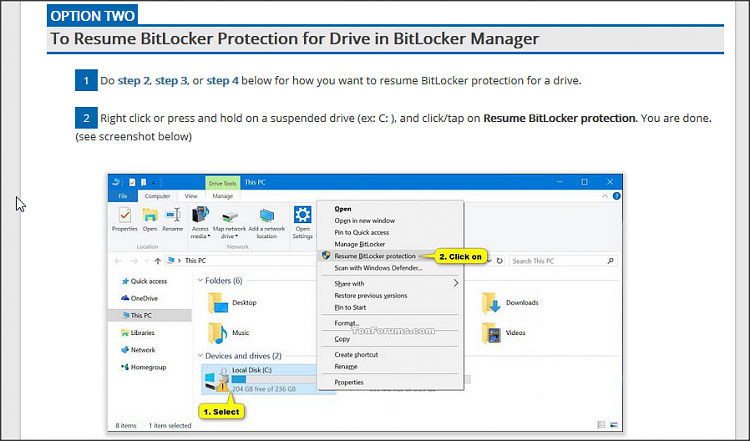
Task: Select the Downloads folder icon
Action: pos(491,303)
